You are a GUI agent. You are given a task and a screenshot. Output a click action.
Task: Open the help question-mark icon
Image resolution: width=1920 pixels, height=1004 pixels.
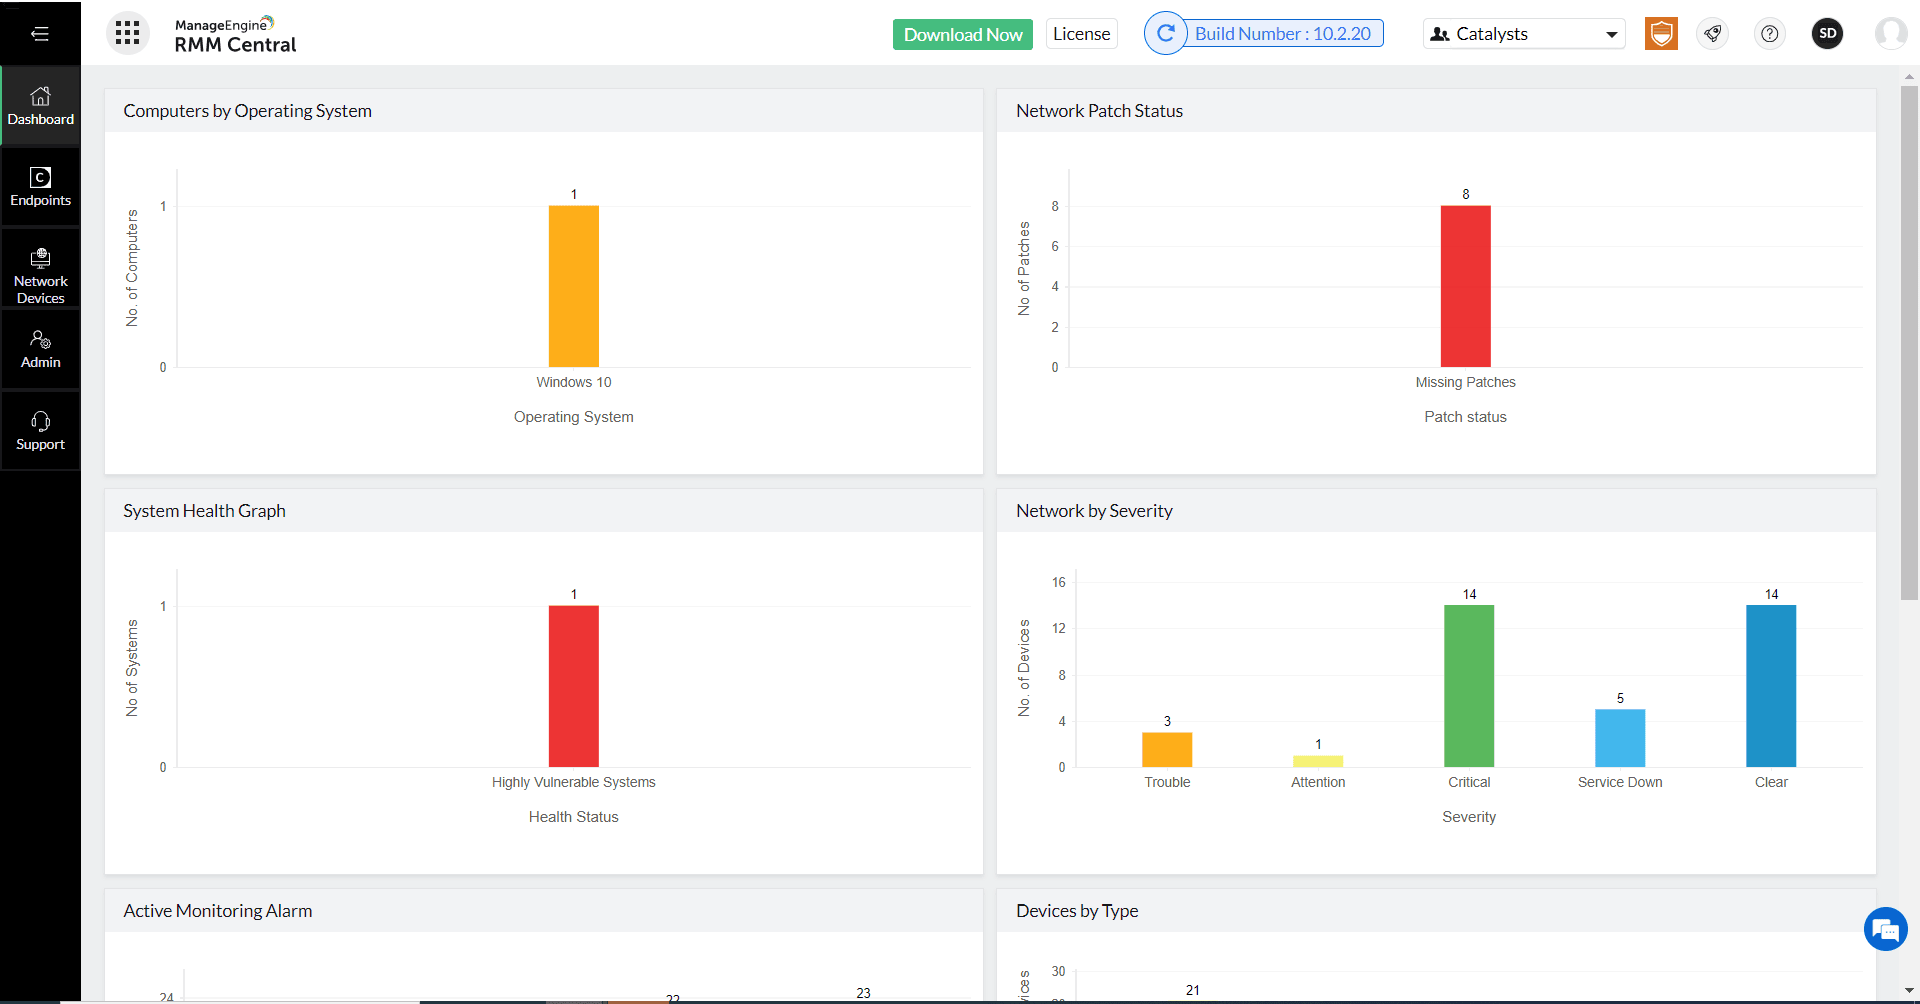coord(1770,33)
